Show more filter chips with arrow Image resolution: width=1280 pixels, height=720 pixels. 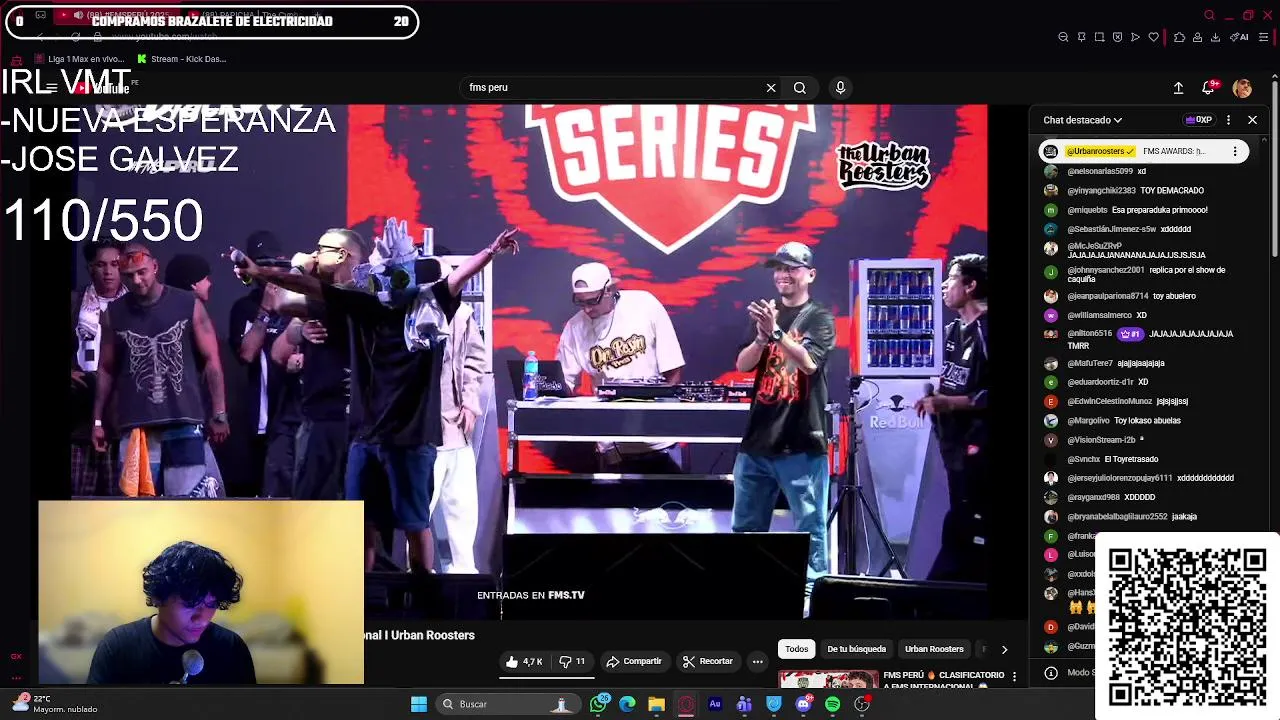[1004, 649]
